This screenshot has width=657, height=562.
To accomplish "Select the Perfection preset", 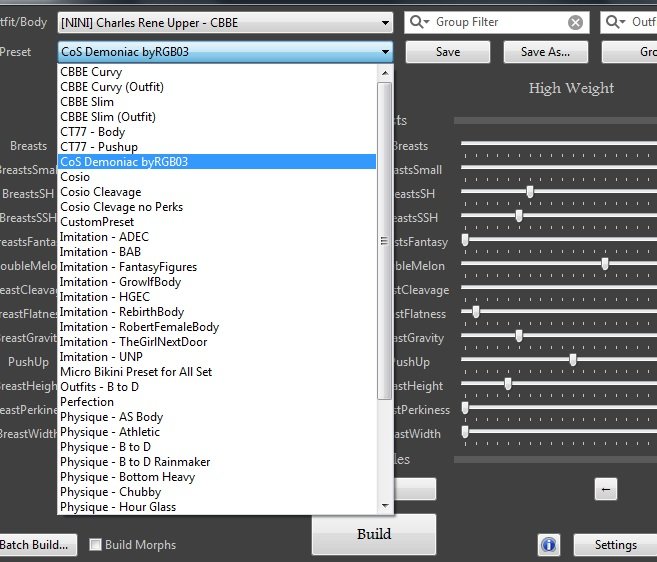I will pos(217,402).
